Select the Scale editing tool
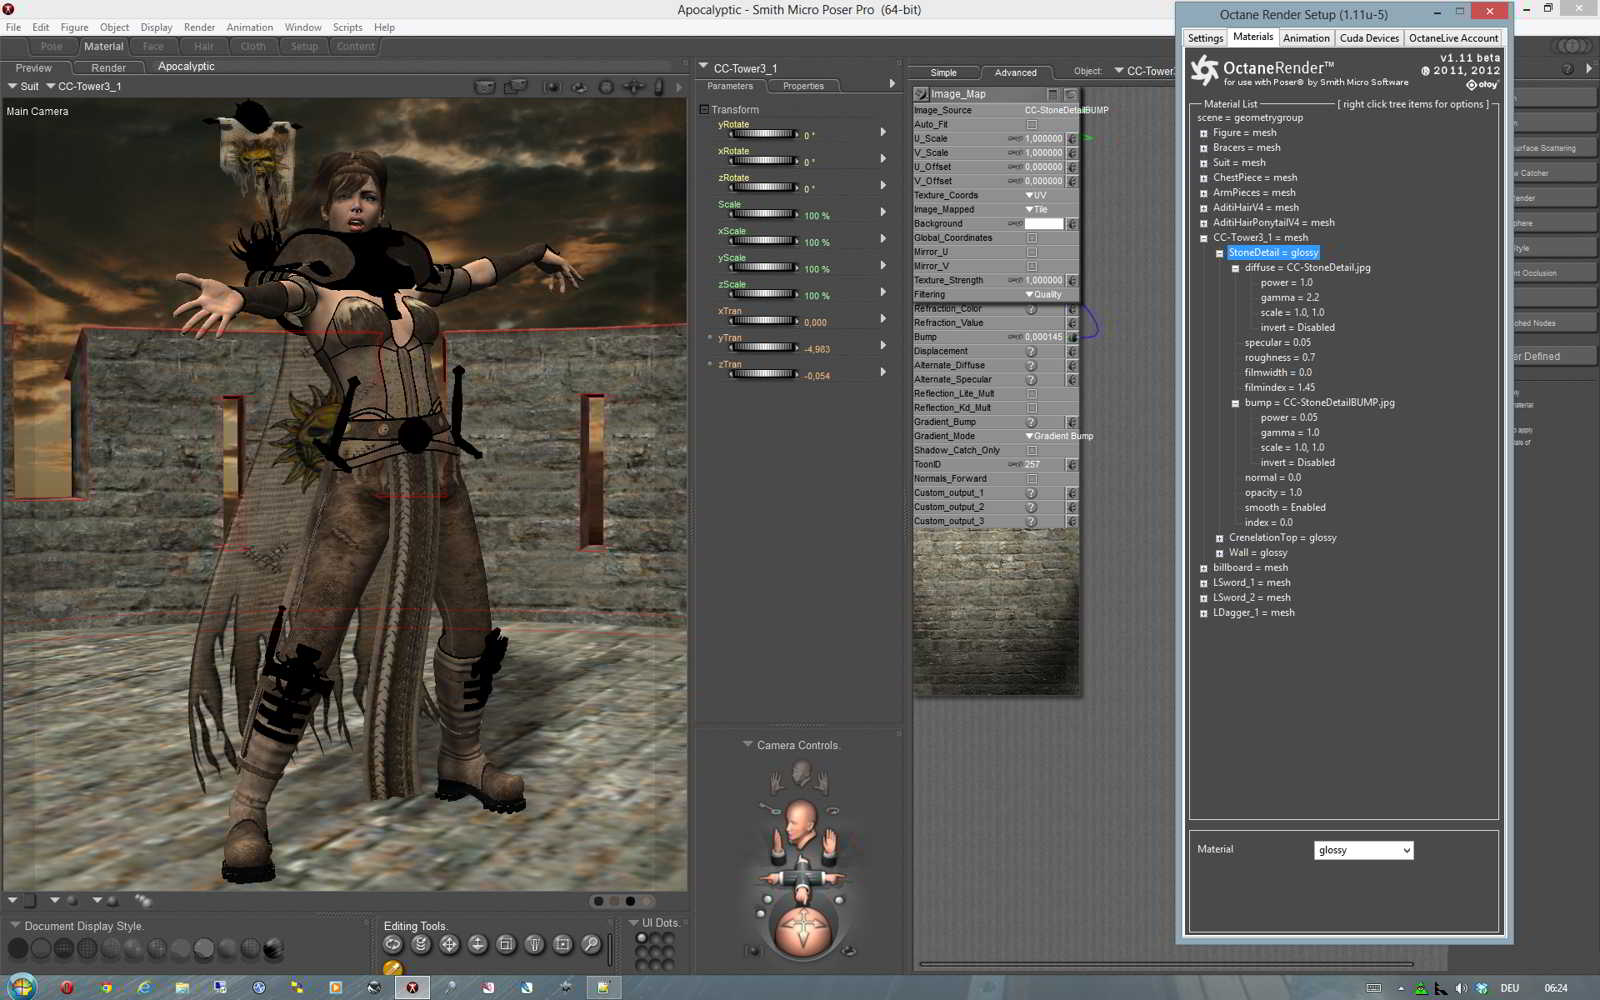1600x1000 pixels. click(x=506, y=944)
